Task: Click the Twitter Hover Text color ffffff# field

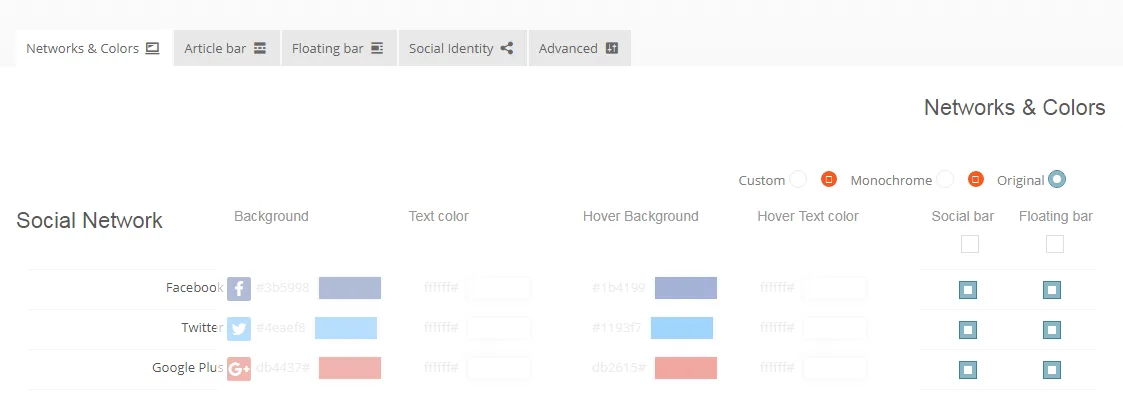Action: (x=777, y=328)
